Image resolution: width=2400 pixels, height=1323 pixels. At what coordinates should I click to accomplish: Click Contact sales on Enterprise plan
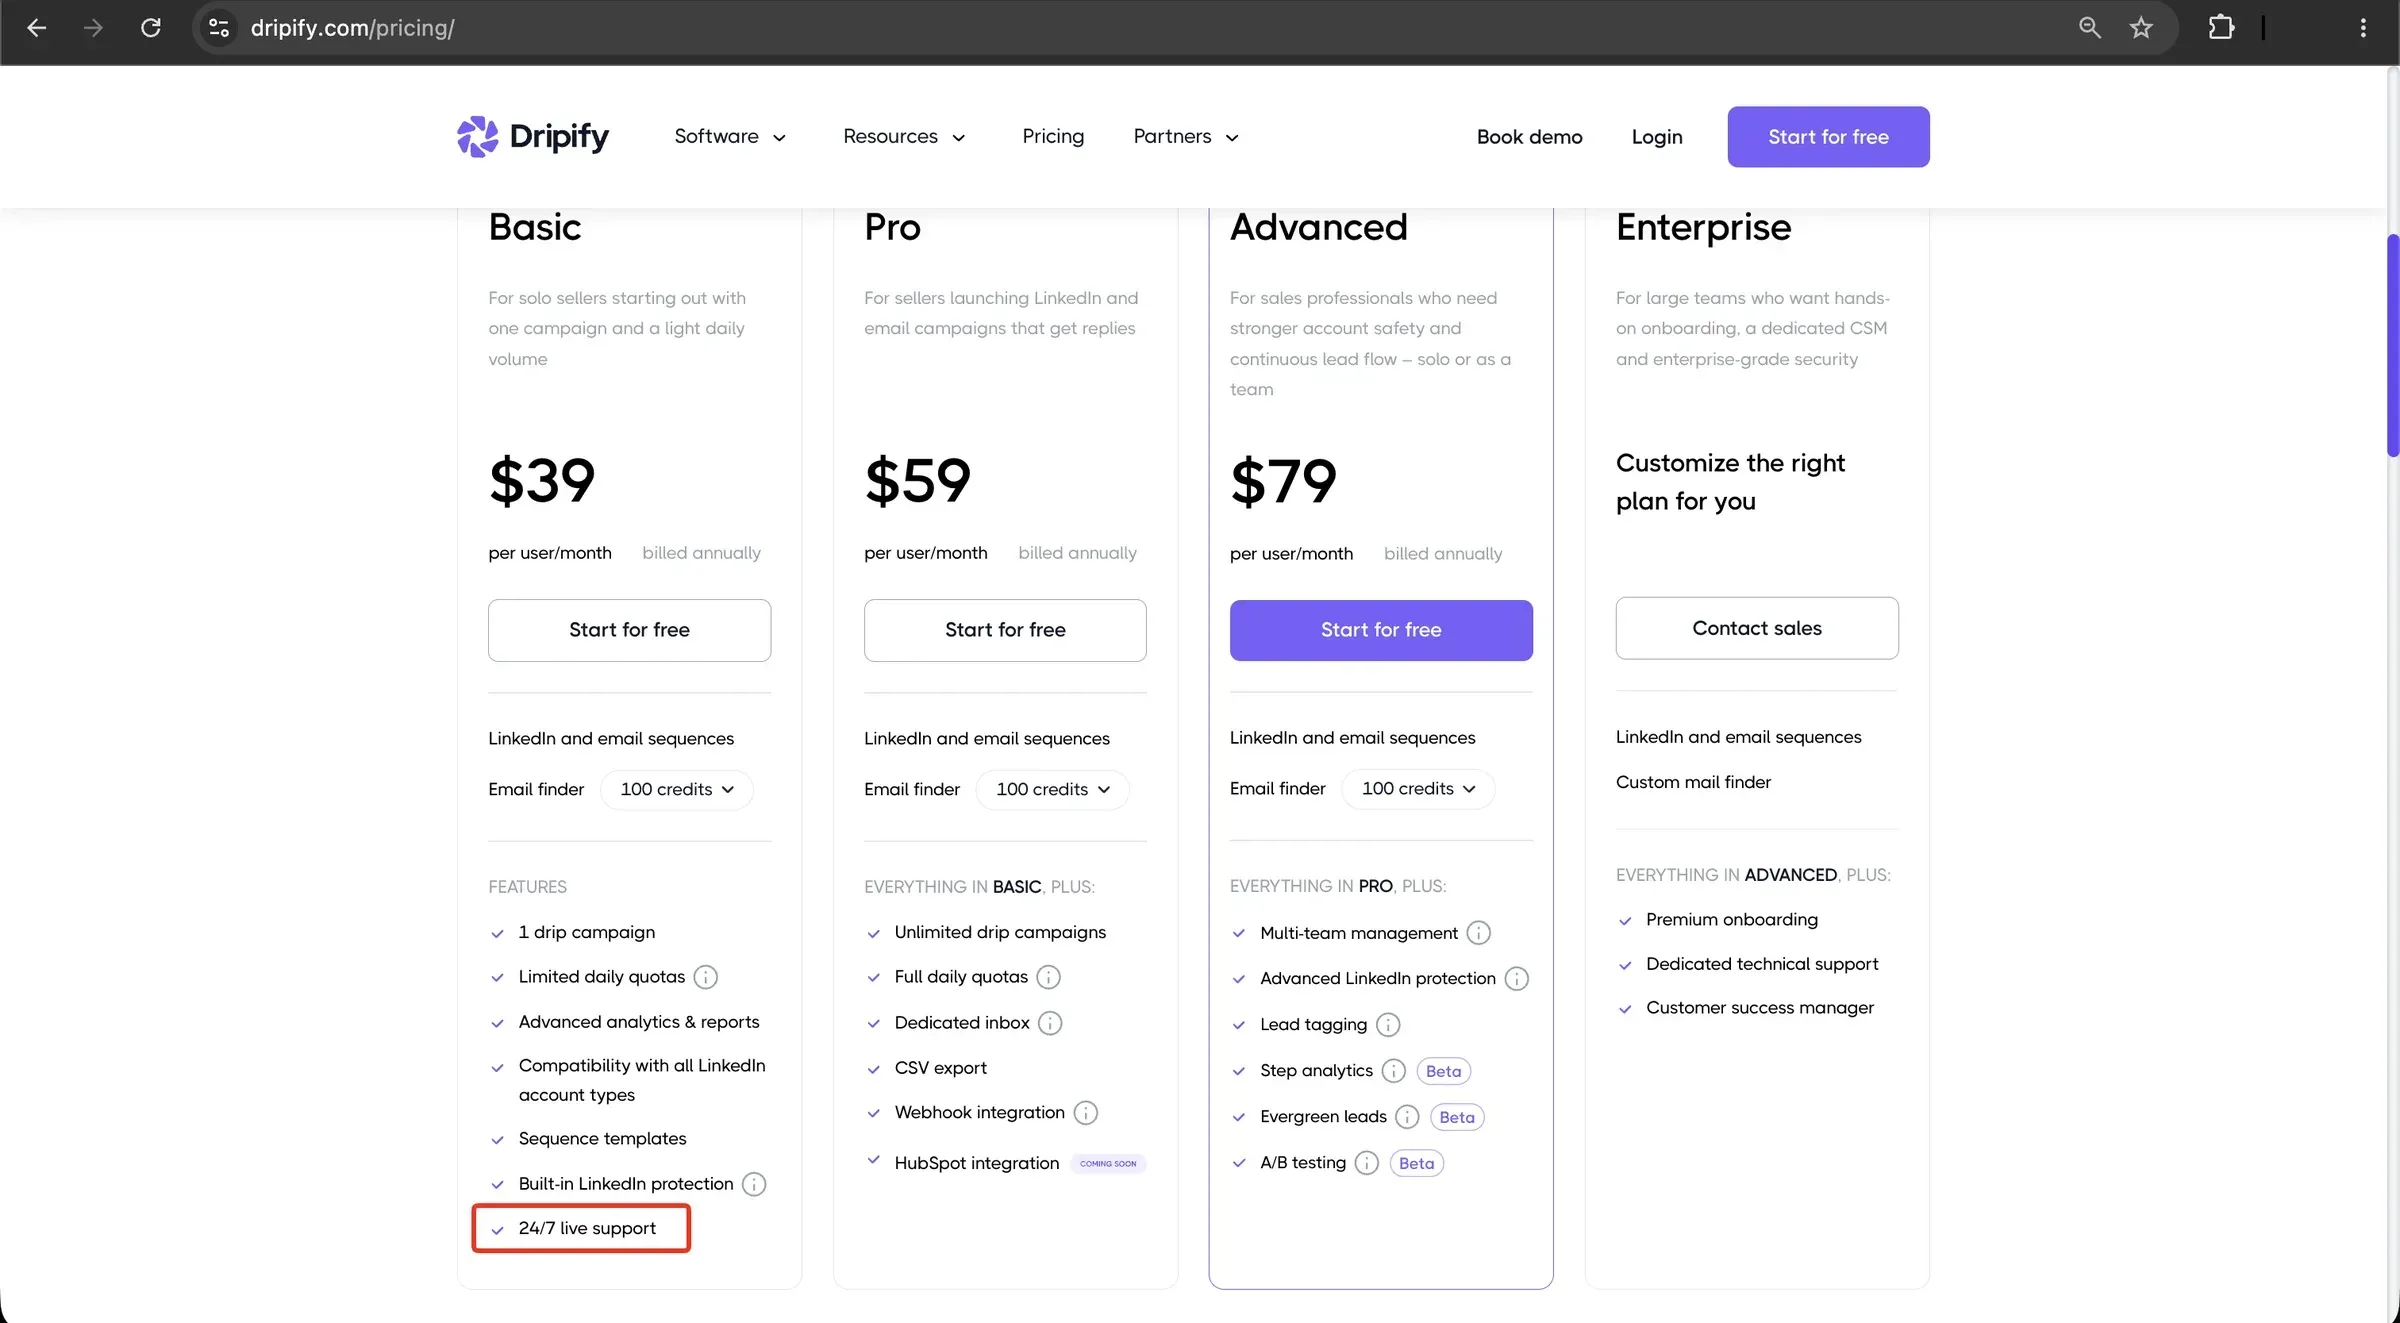point(1757,628)
